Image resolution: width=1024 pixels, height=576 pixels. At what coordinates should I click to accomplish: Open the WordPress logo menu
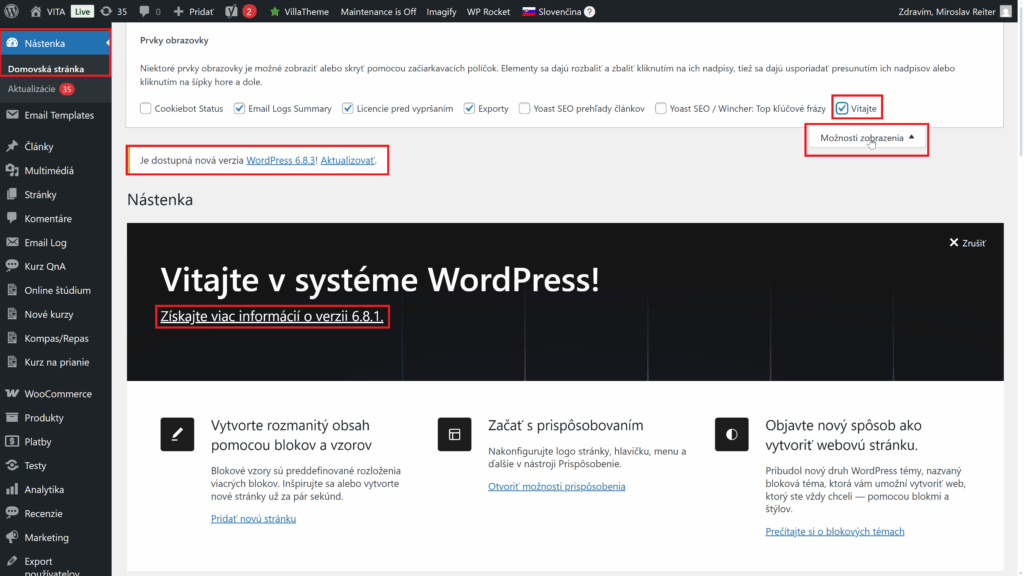pos(10,11)
